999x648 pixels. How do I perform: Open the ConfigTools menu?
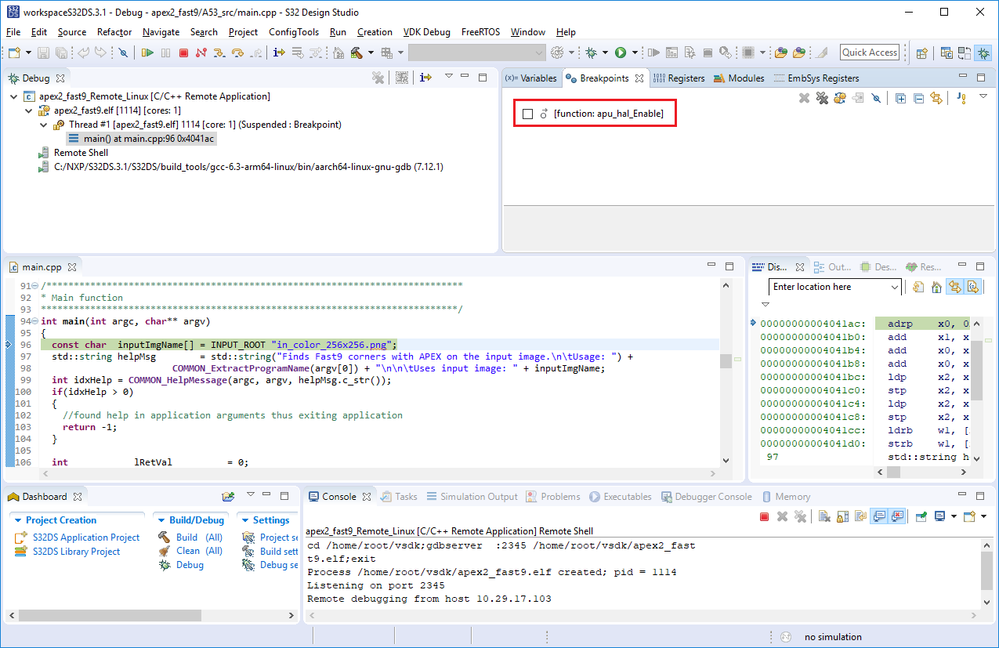click(x=294, y=32)
